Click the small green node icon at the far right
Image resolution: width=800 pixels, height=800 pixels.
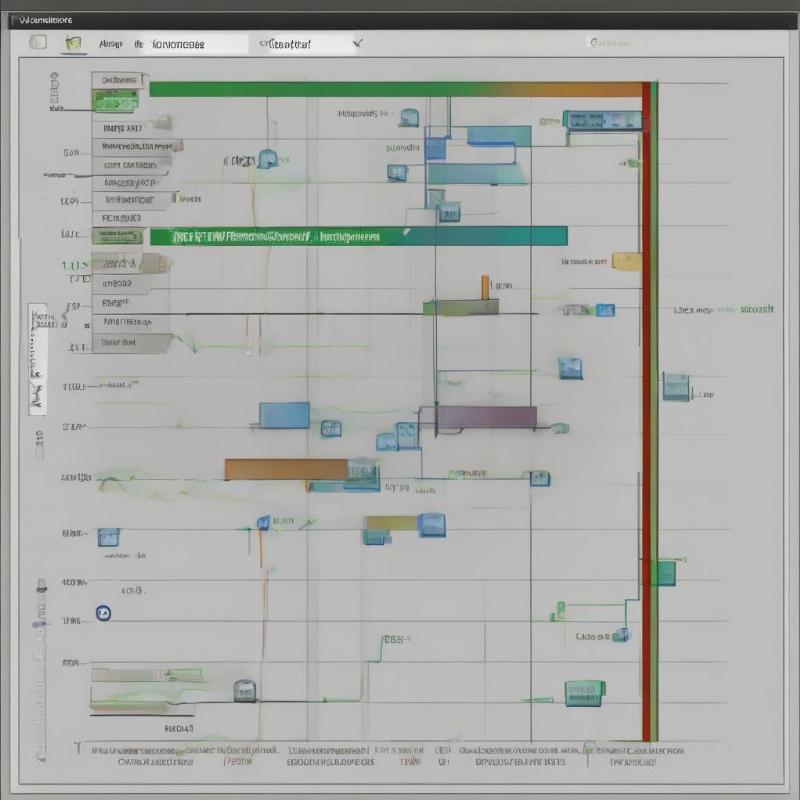(663, 572)
